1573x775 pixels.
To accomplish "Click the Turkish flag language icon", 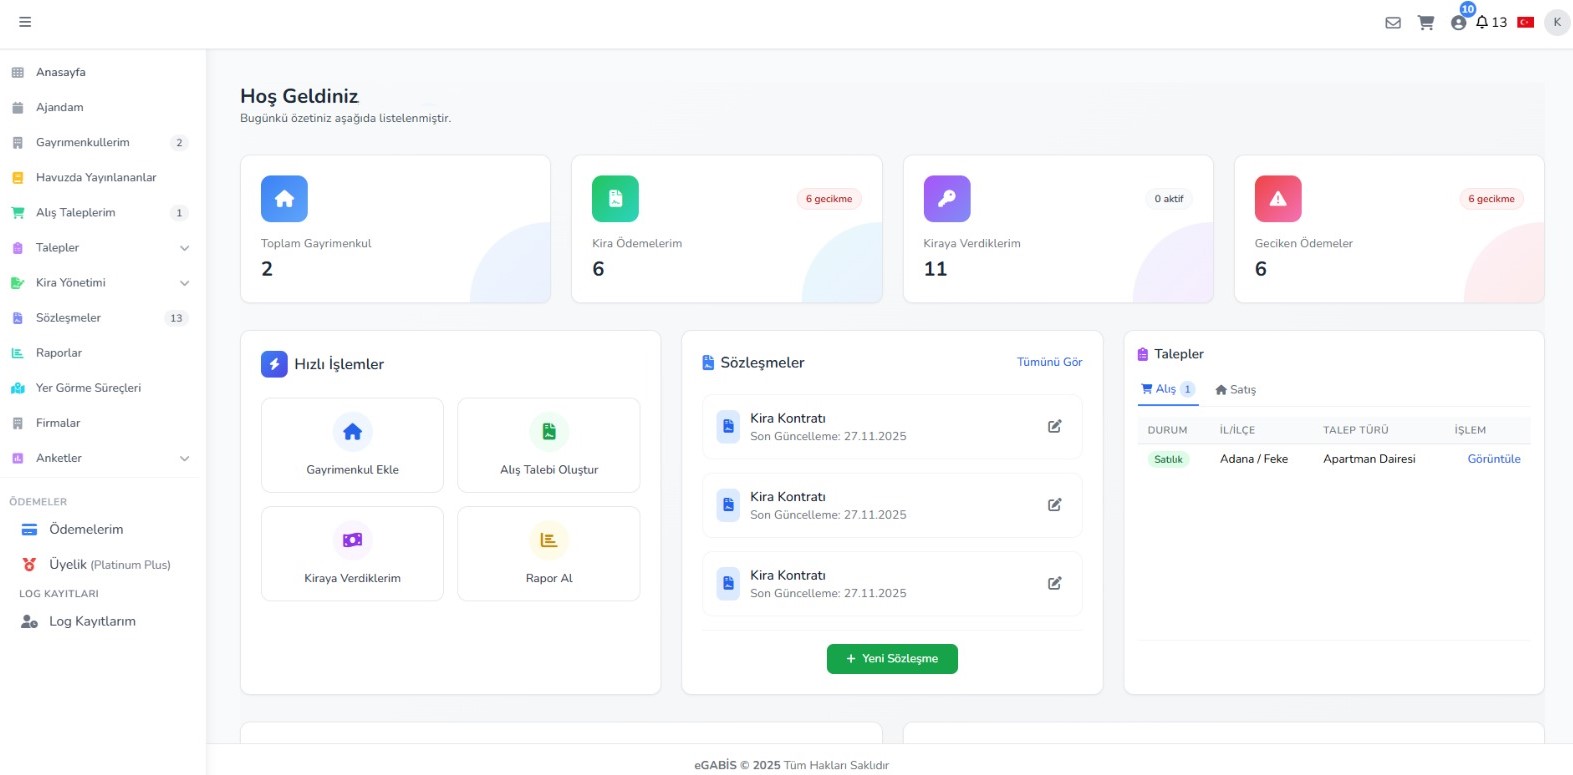I will (x=1525, y=22).
